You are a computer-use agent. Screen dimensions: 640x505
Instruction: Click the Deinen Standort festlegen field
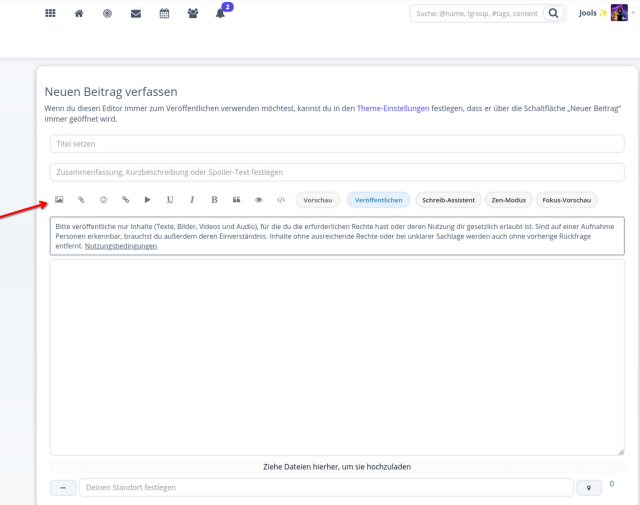327,487
